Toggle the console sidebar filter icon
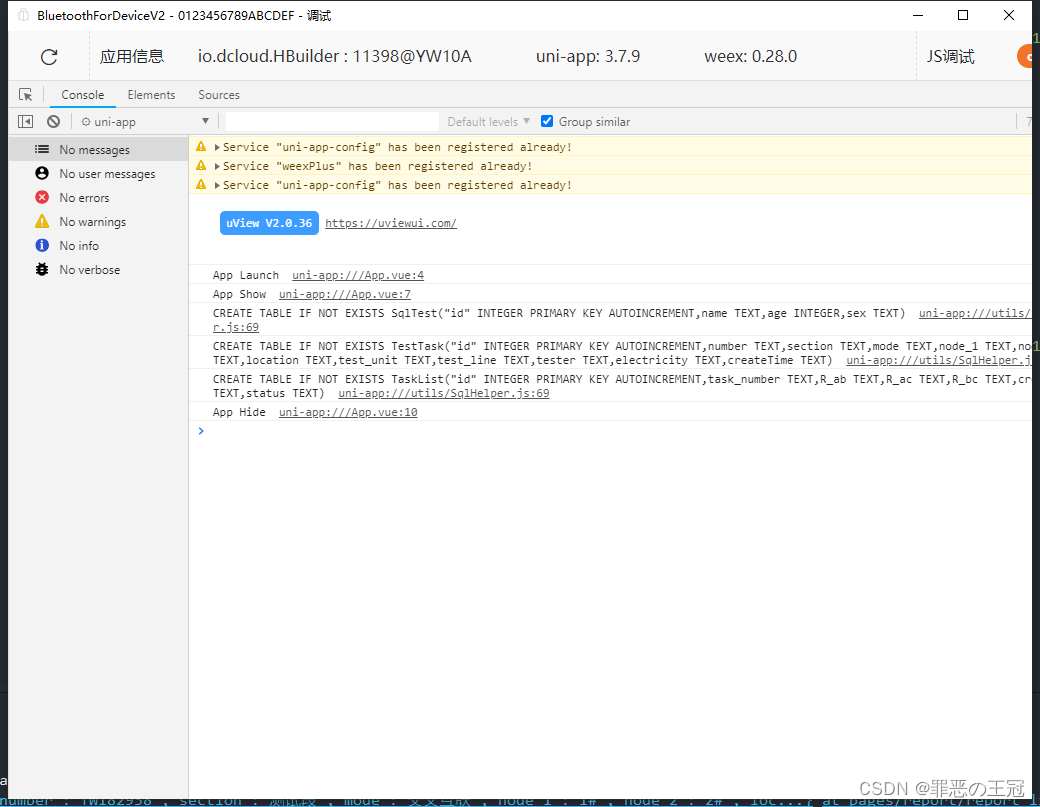Screen dimensions: 1040x807 pos(25,121)
